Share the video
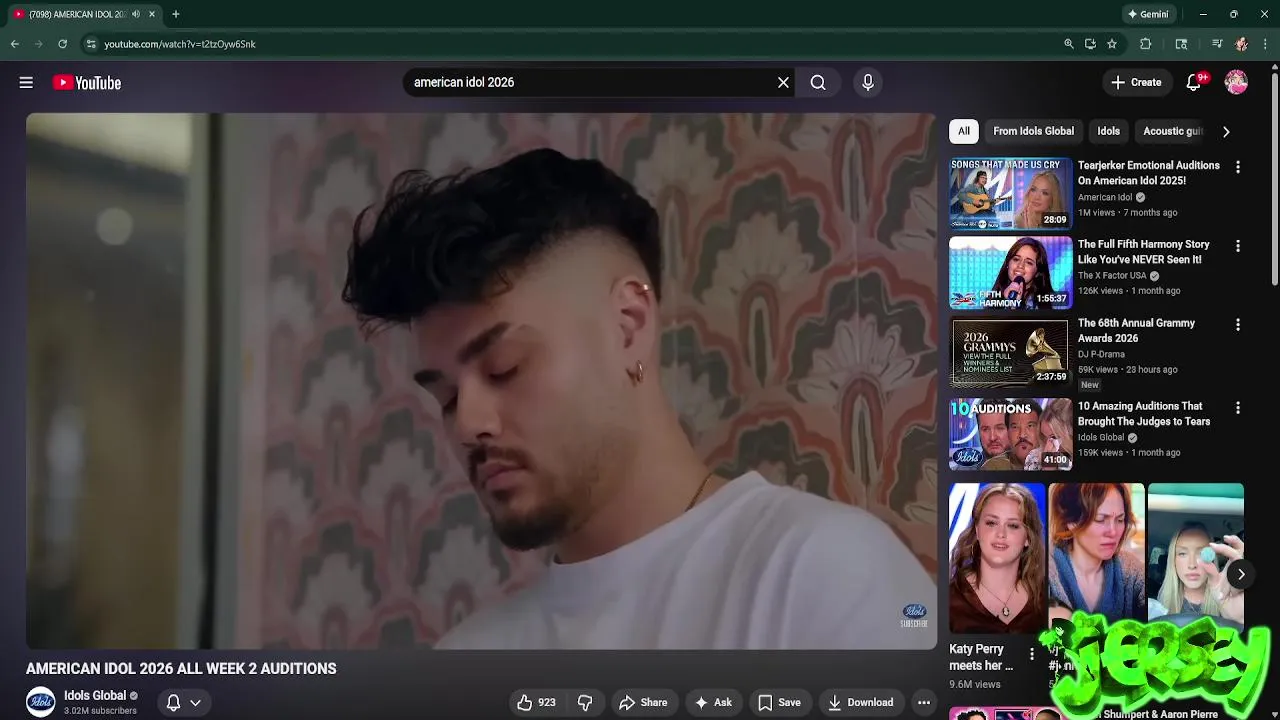The height and width of the screenshot is (720, 1280). tap(643, 703)
